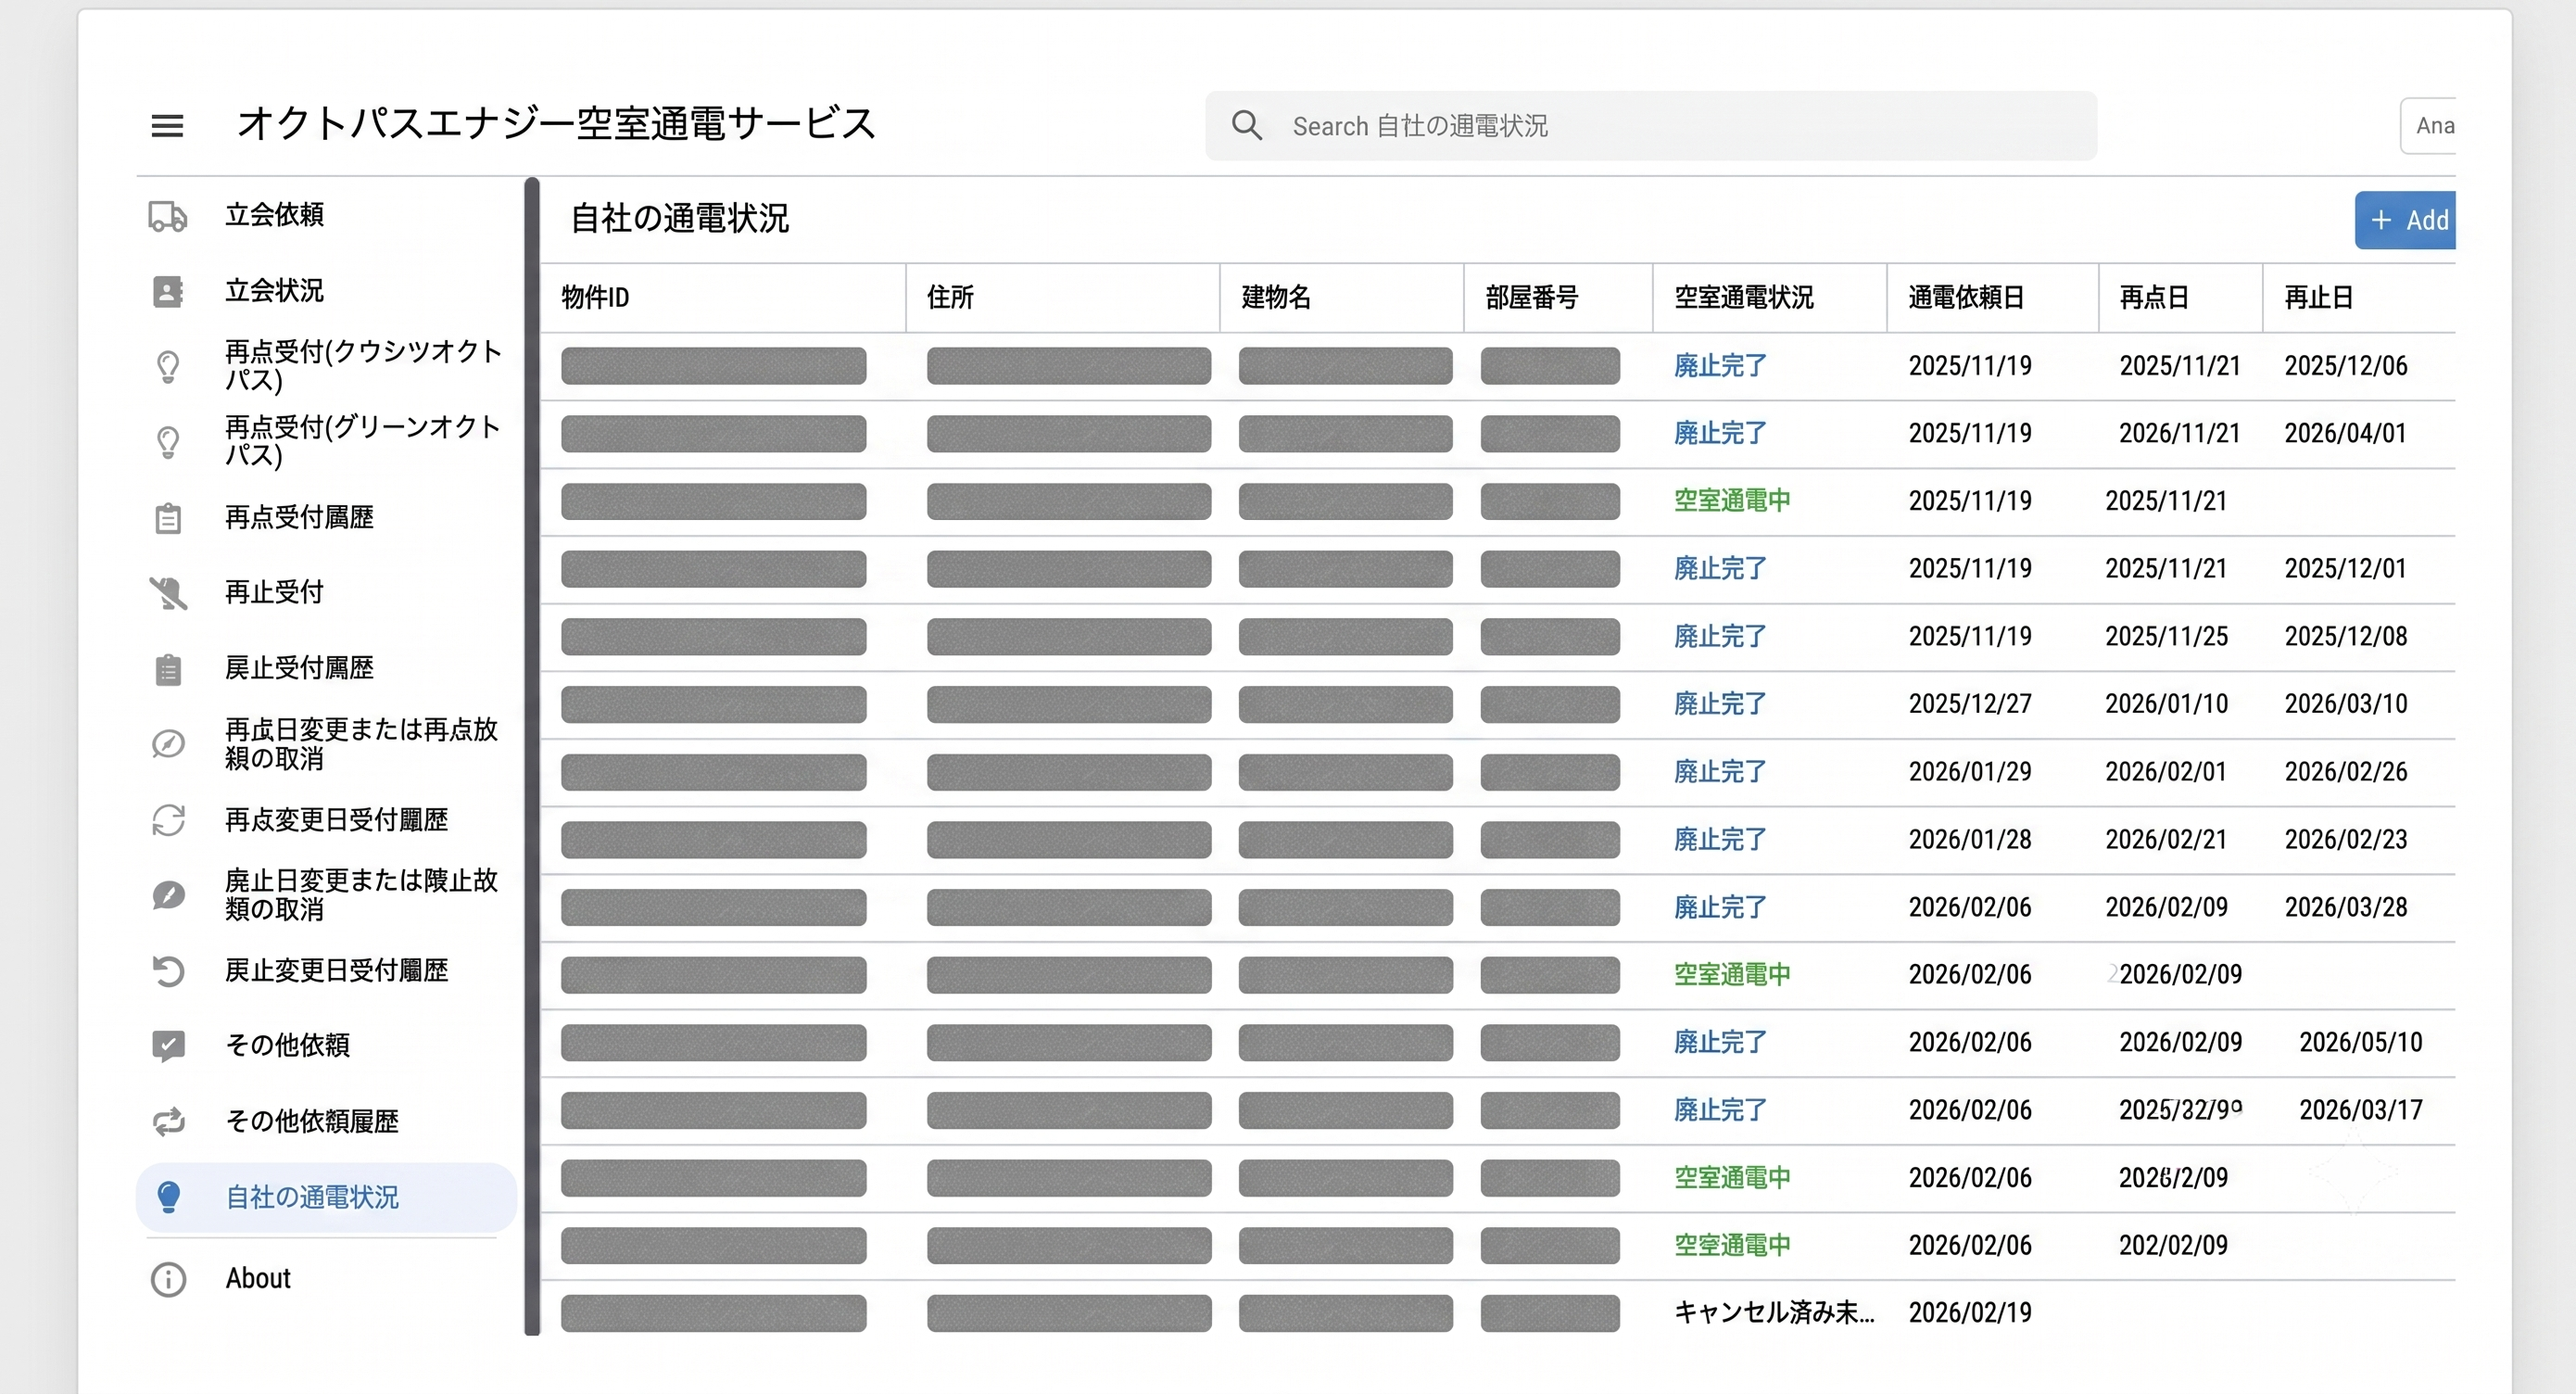
Task: Click the checked message icon beside その他依頼
Action: point(168,1046)
